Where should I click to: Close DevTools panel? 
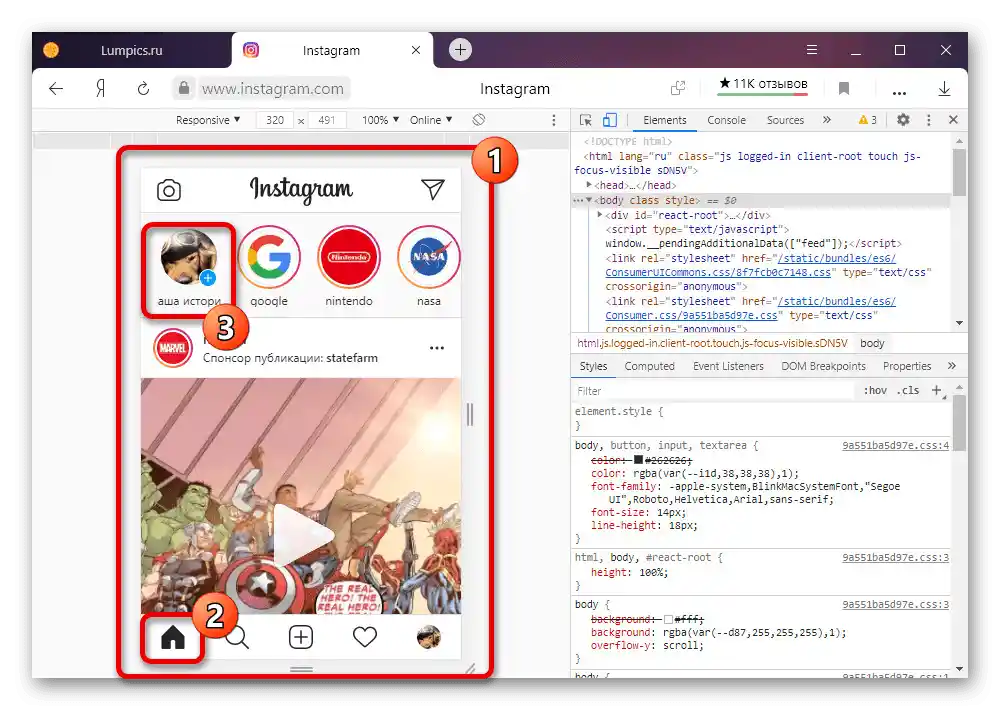[x=953, y=119]
